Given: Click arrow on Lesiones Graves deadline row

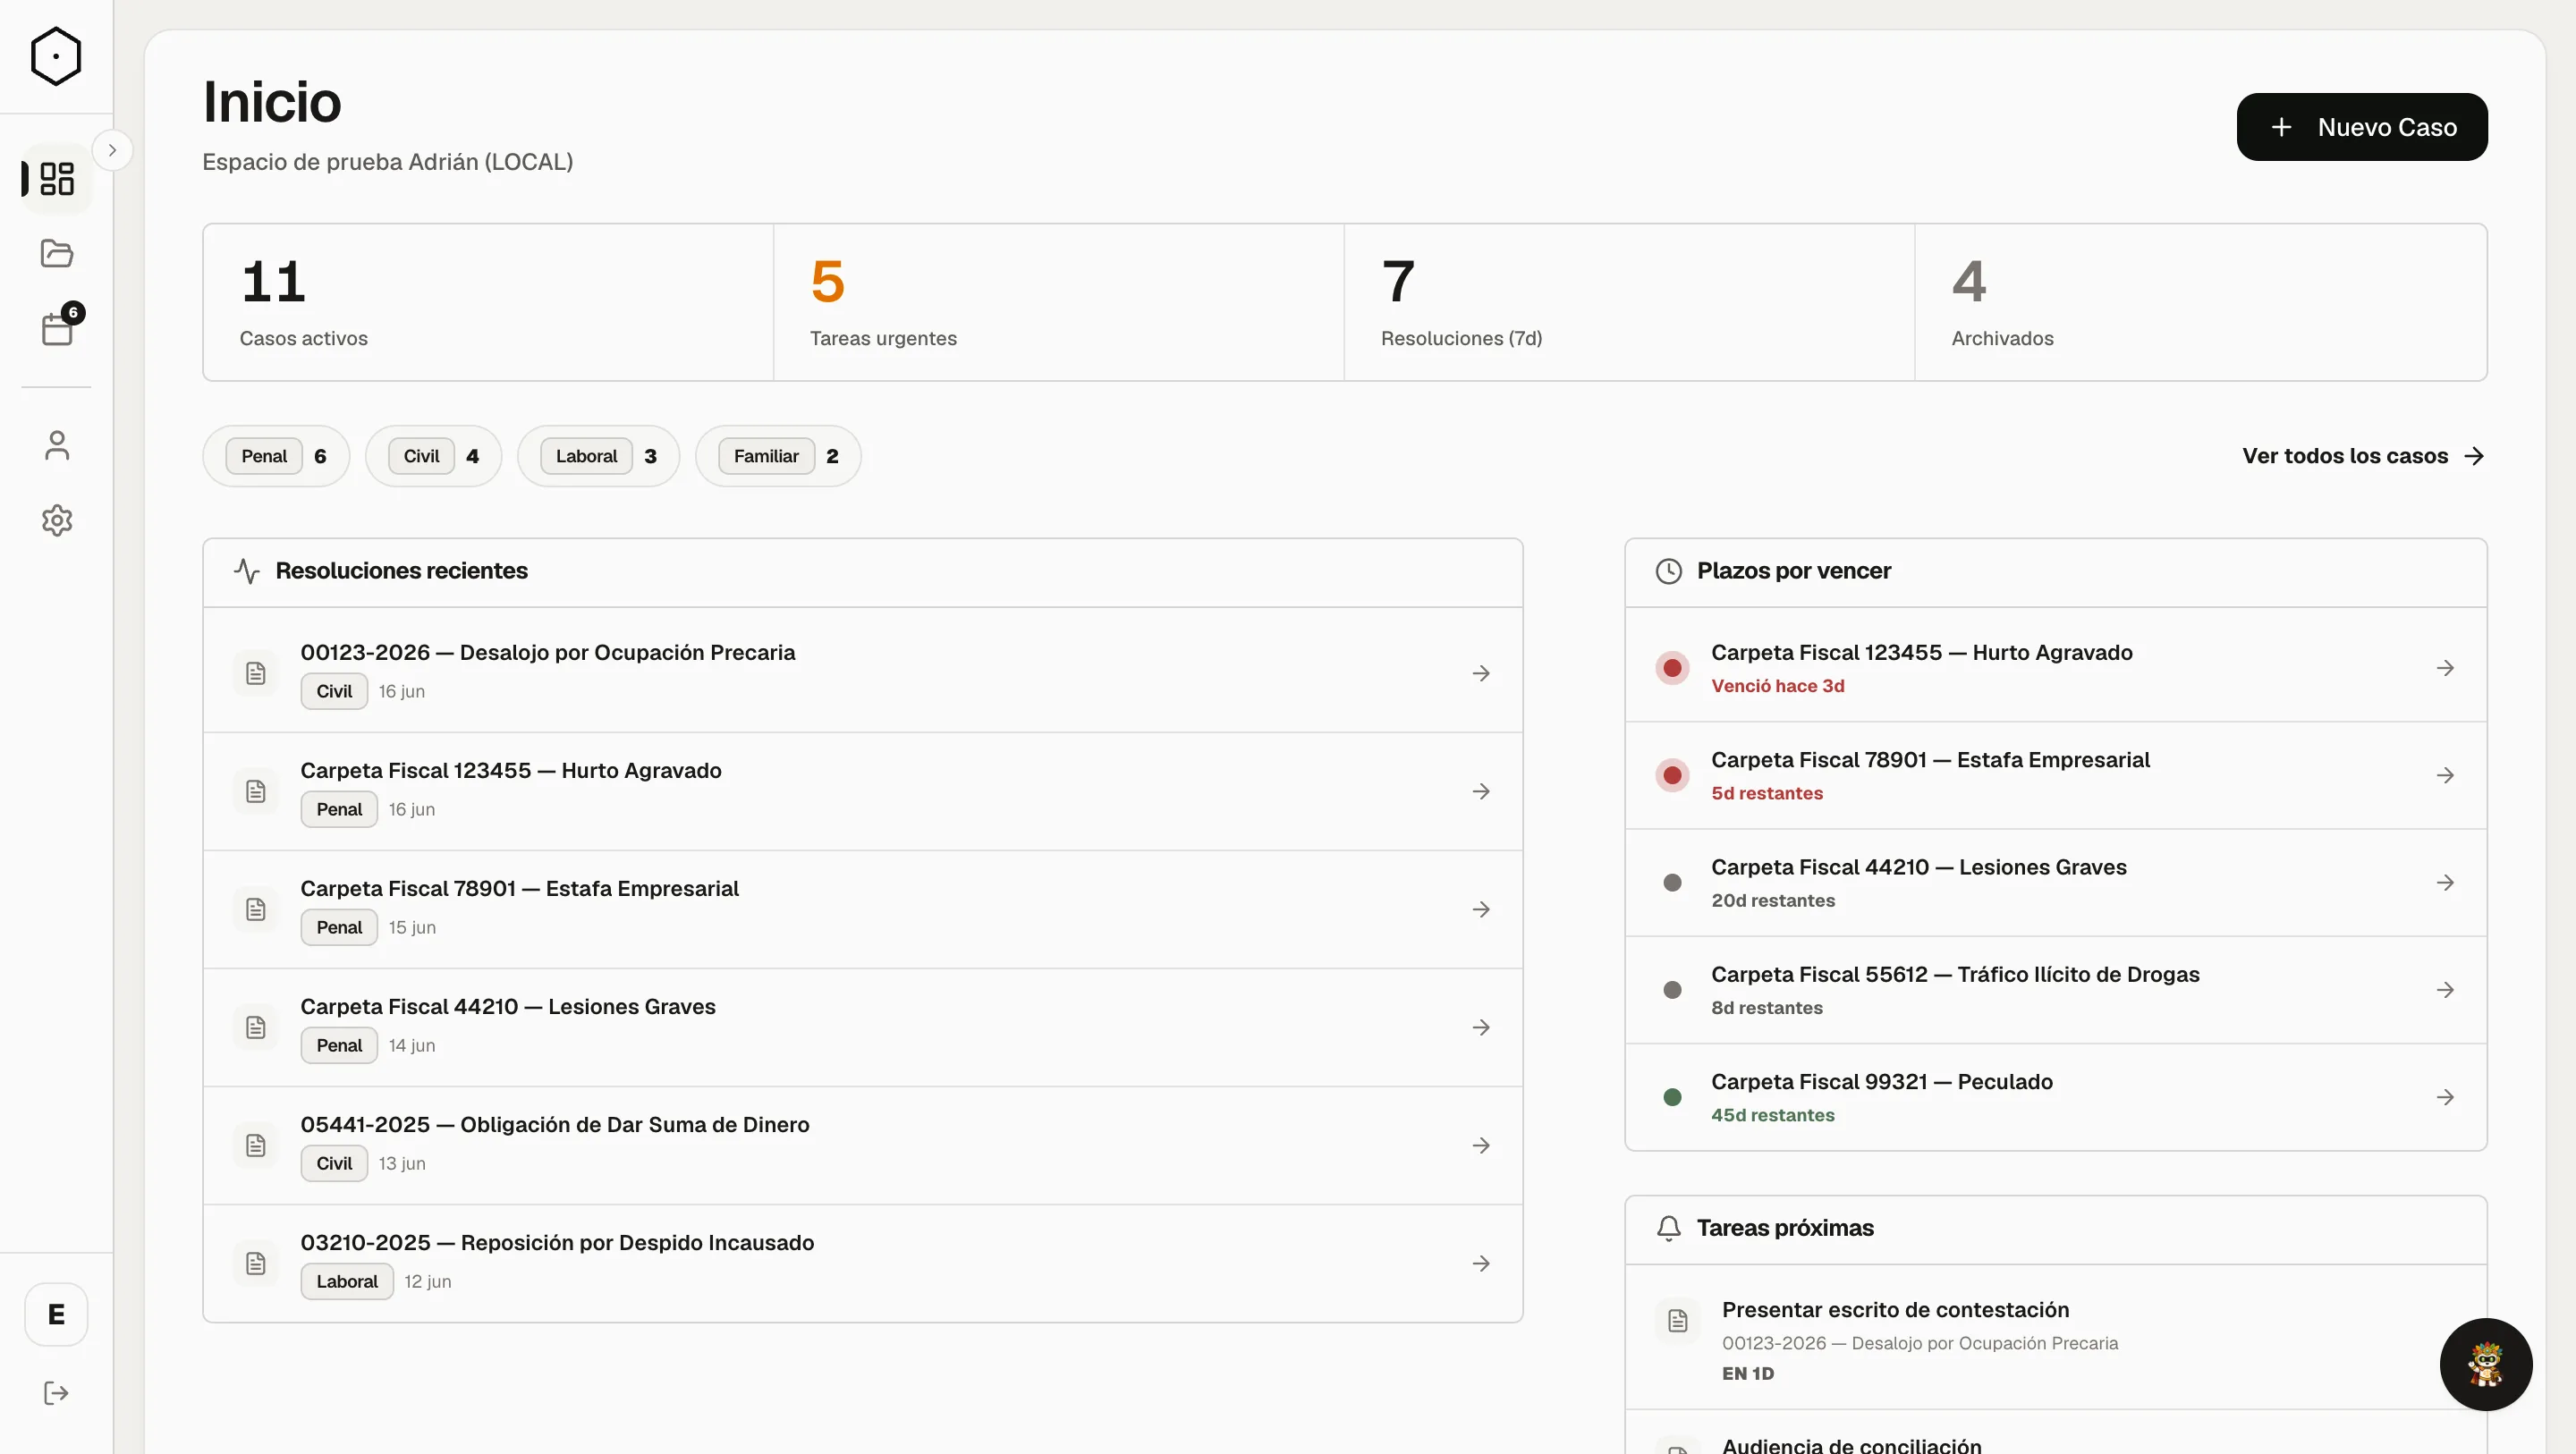Looking at the screenshot, I should (2445, 882).
